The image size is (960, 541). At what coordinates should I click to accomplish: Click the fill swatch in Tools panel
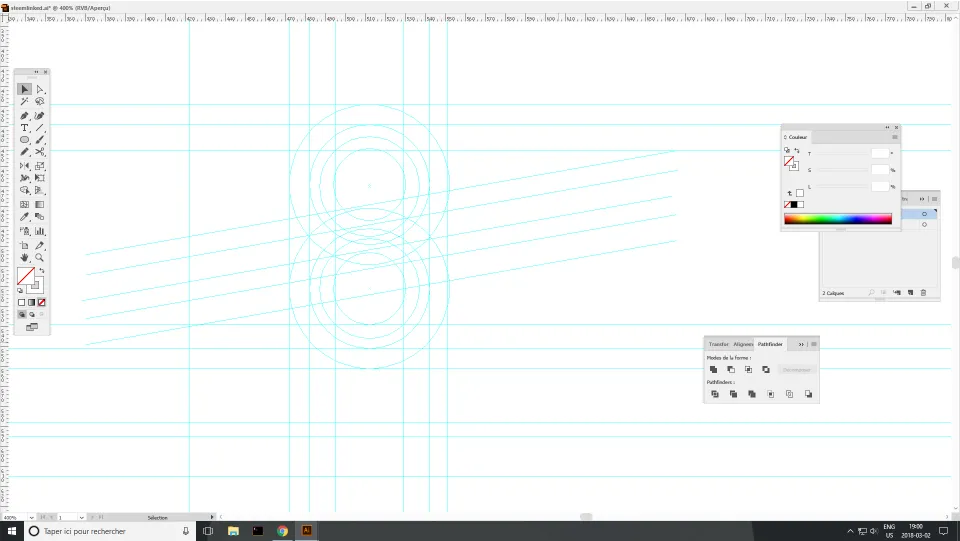click(x=26, y=276)
